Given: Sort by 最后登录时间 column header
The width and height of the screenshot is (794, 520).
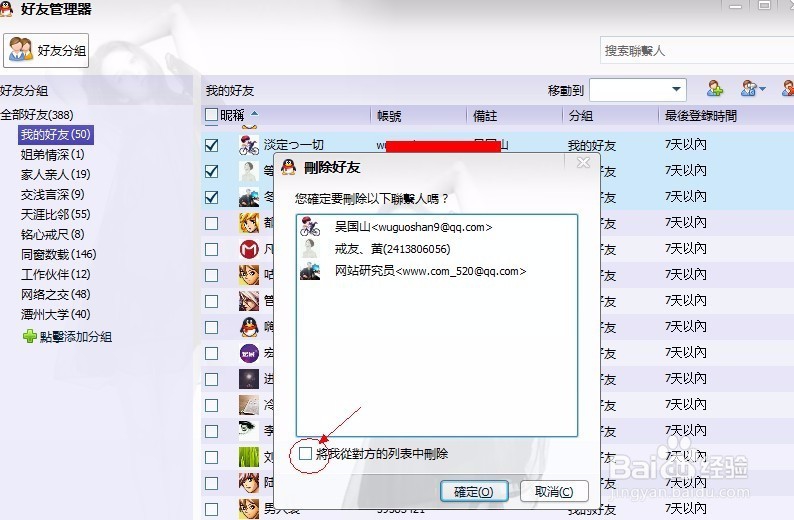Looking at the screenshot, I should click(700, 116).
